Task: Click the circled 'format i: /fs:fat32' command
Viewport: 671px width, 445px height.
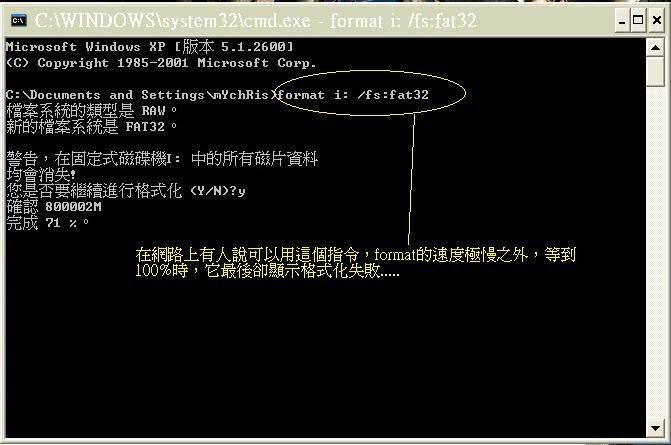Action: click(x=353, y=95)
